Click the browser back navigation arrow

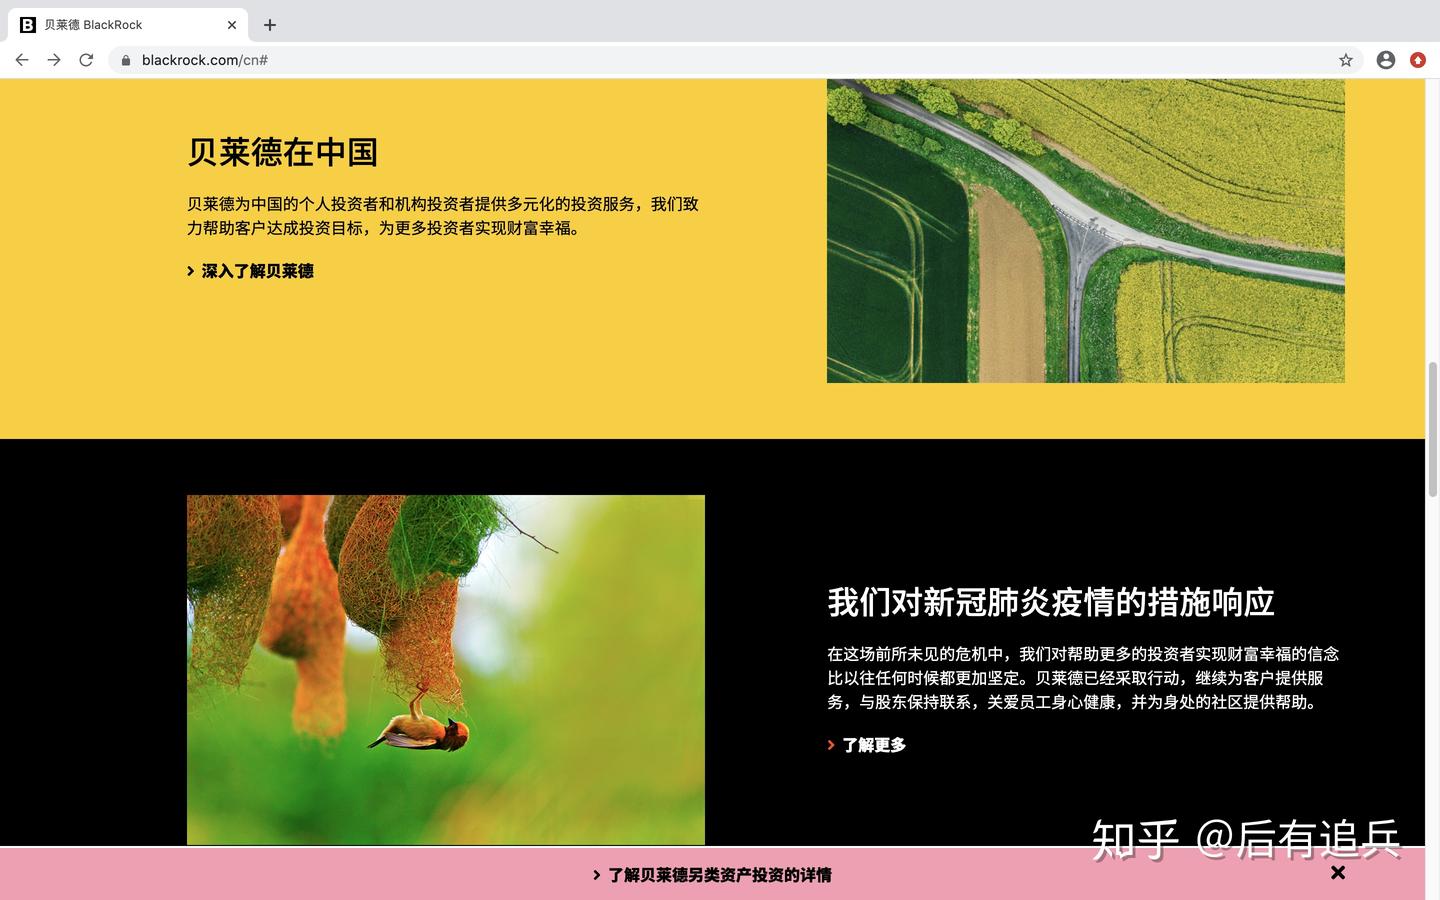[x=22, y=60]
